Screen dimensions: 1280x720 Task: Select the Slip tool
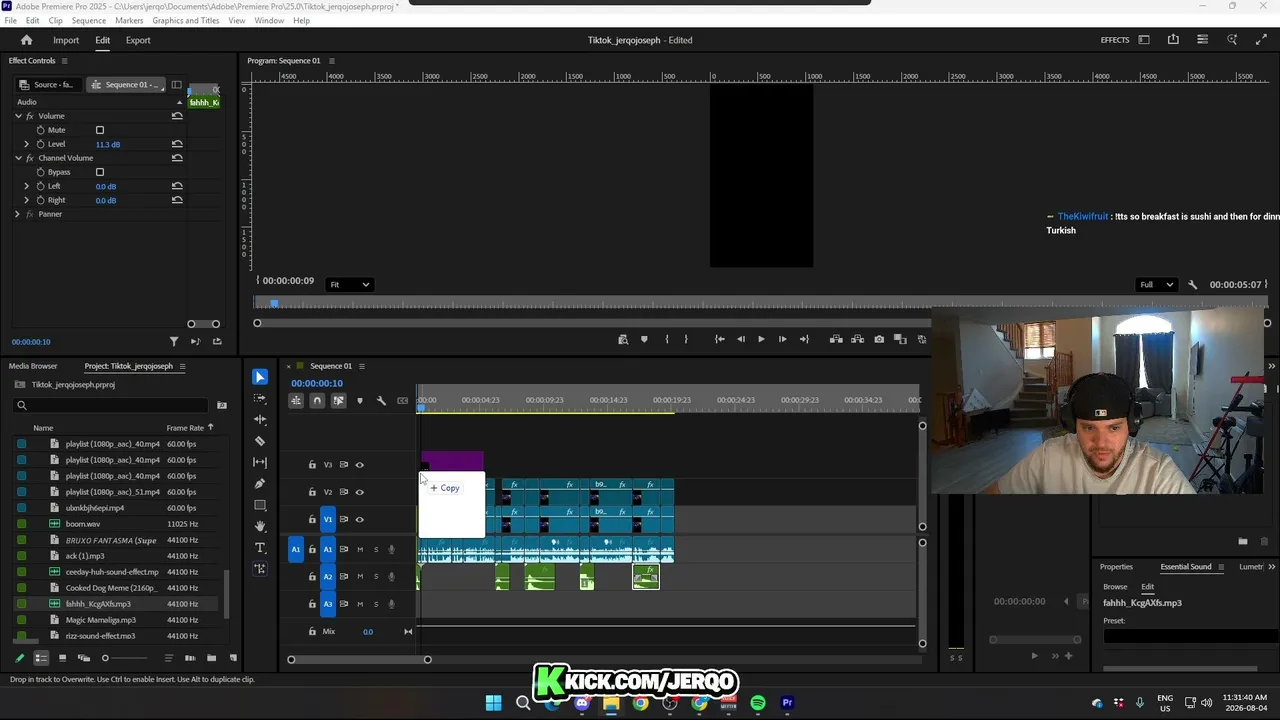click(x=260, y=462)
